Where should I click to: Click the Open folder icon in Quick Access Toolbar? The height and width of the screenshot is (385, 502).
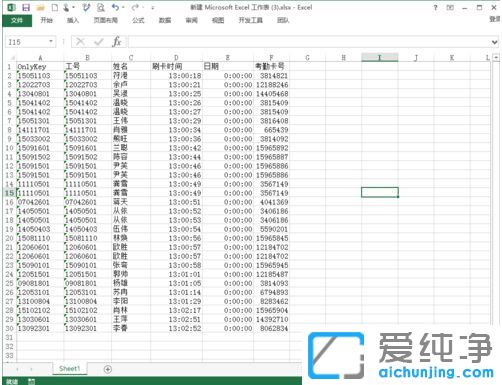tap(40, 7)
